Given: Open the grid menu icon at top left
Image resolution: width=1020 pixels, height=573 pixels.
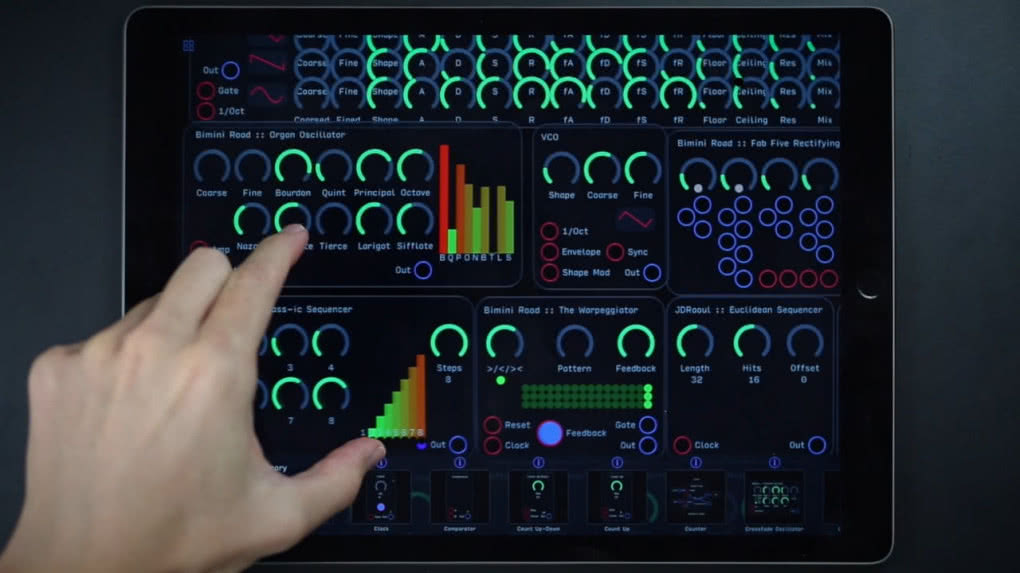Looking at the screenshot, I should [189, 46].
